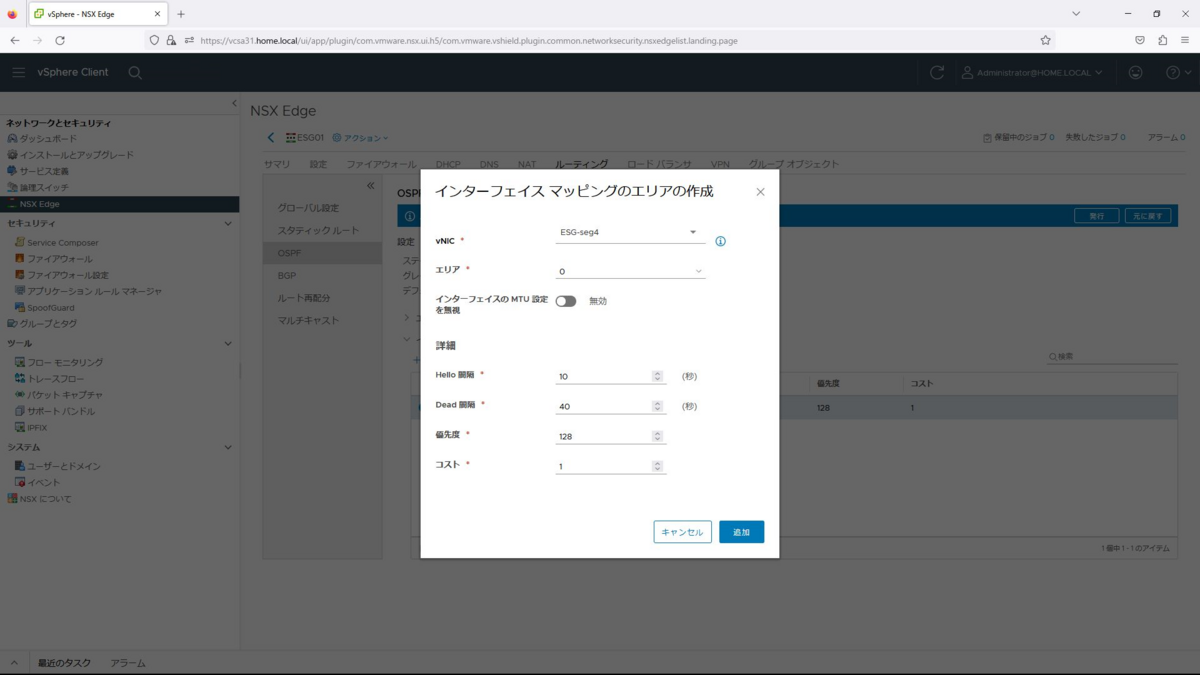Collapse the routing side menu chevrons
Image resolution: width=1200 pixels, height=675 pixels.
coord(370,186)
